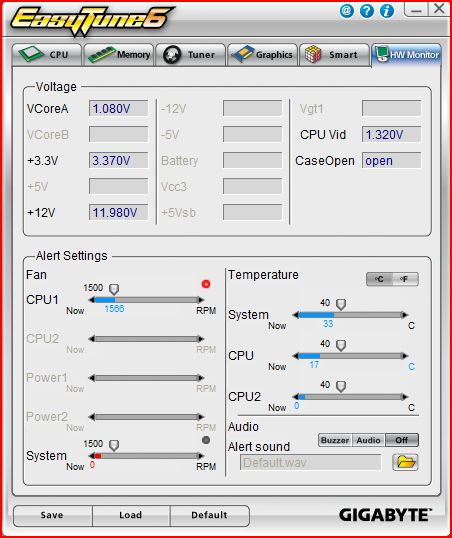
Task: Open the Memory tab
Action: click(x=119, y=55)
